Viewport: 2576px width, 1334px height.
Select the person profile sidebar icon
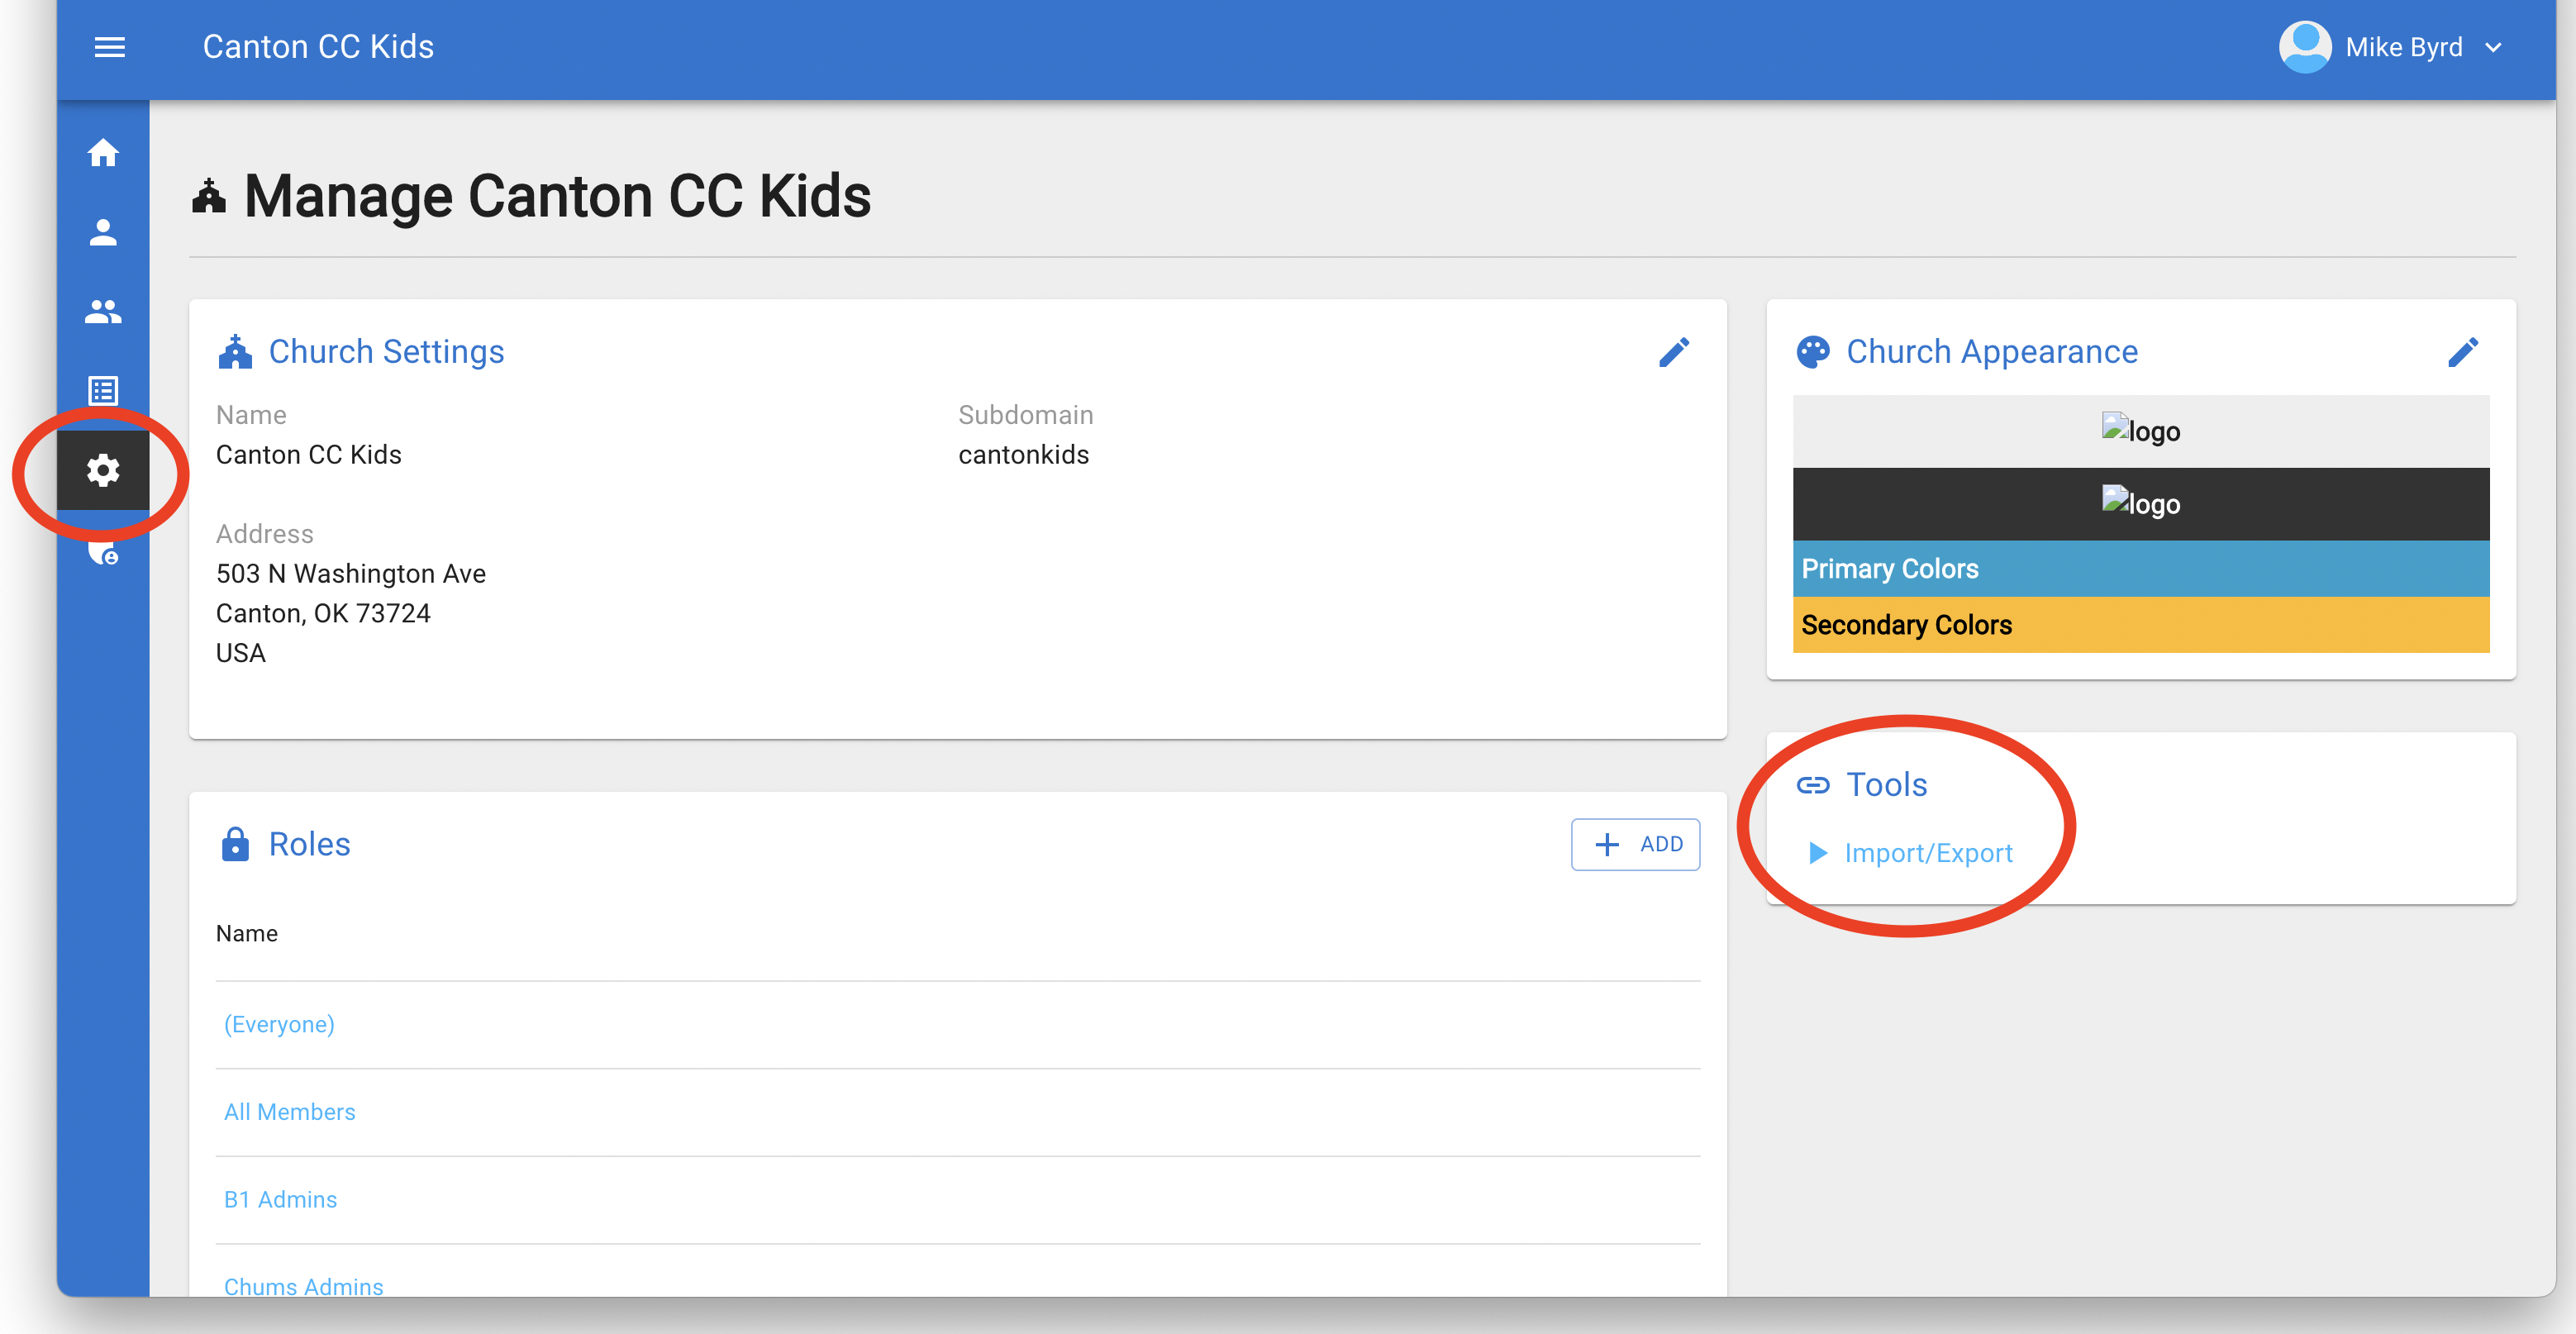click(104, 232)
